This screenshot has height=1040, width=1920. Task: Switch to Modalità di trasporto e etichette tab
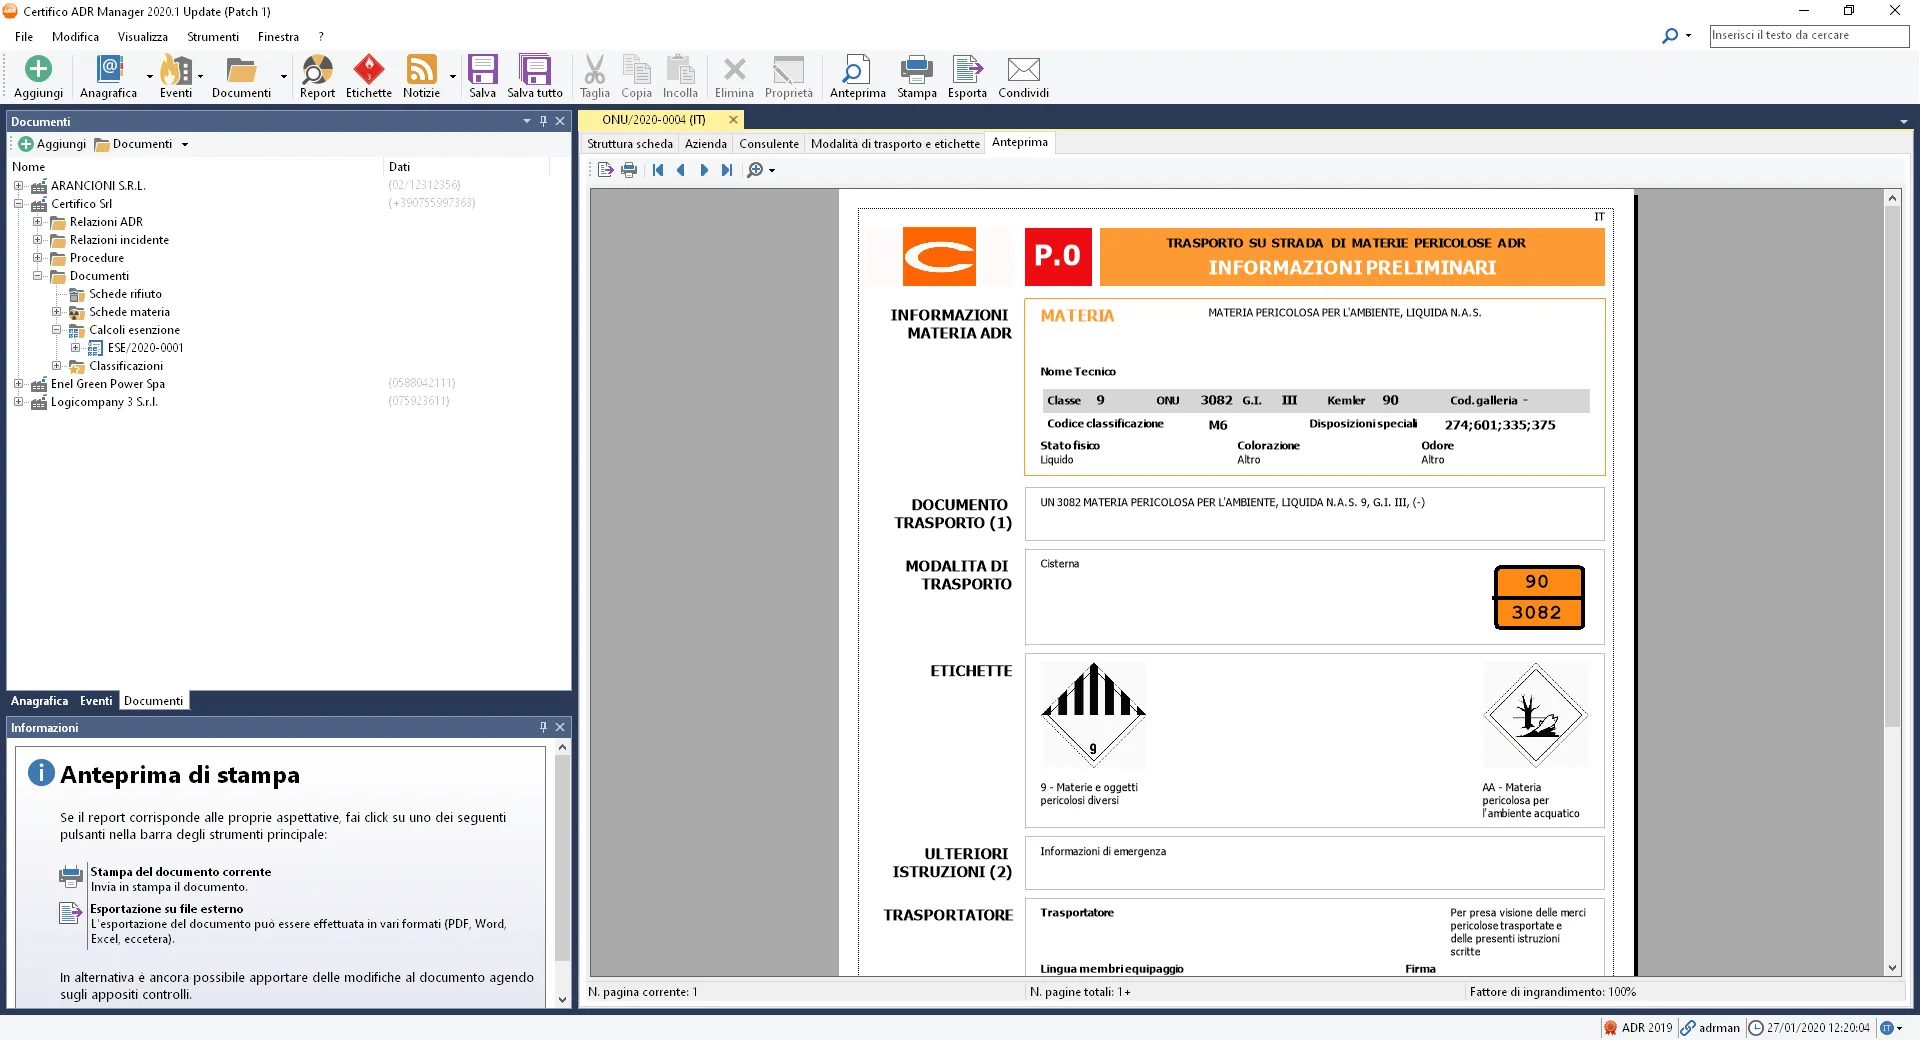coord(894,143)
